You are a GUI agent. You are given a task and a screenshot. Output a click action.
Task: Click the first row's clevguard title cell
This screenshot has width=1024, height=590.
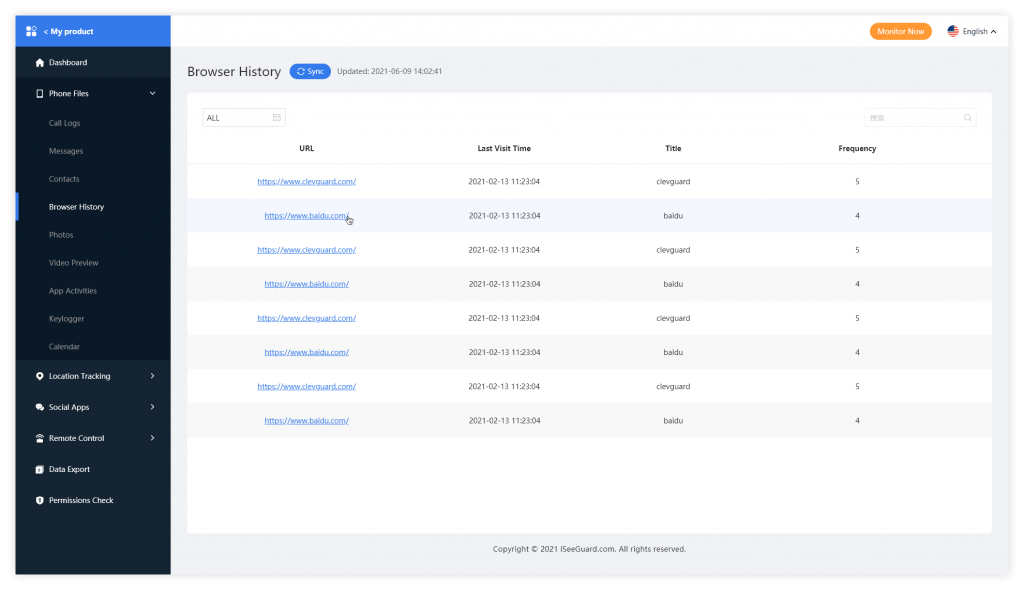coord(673,182)
